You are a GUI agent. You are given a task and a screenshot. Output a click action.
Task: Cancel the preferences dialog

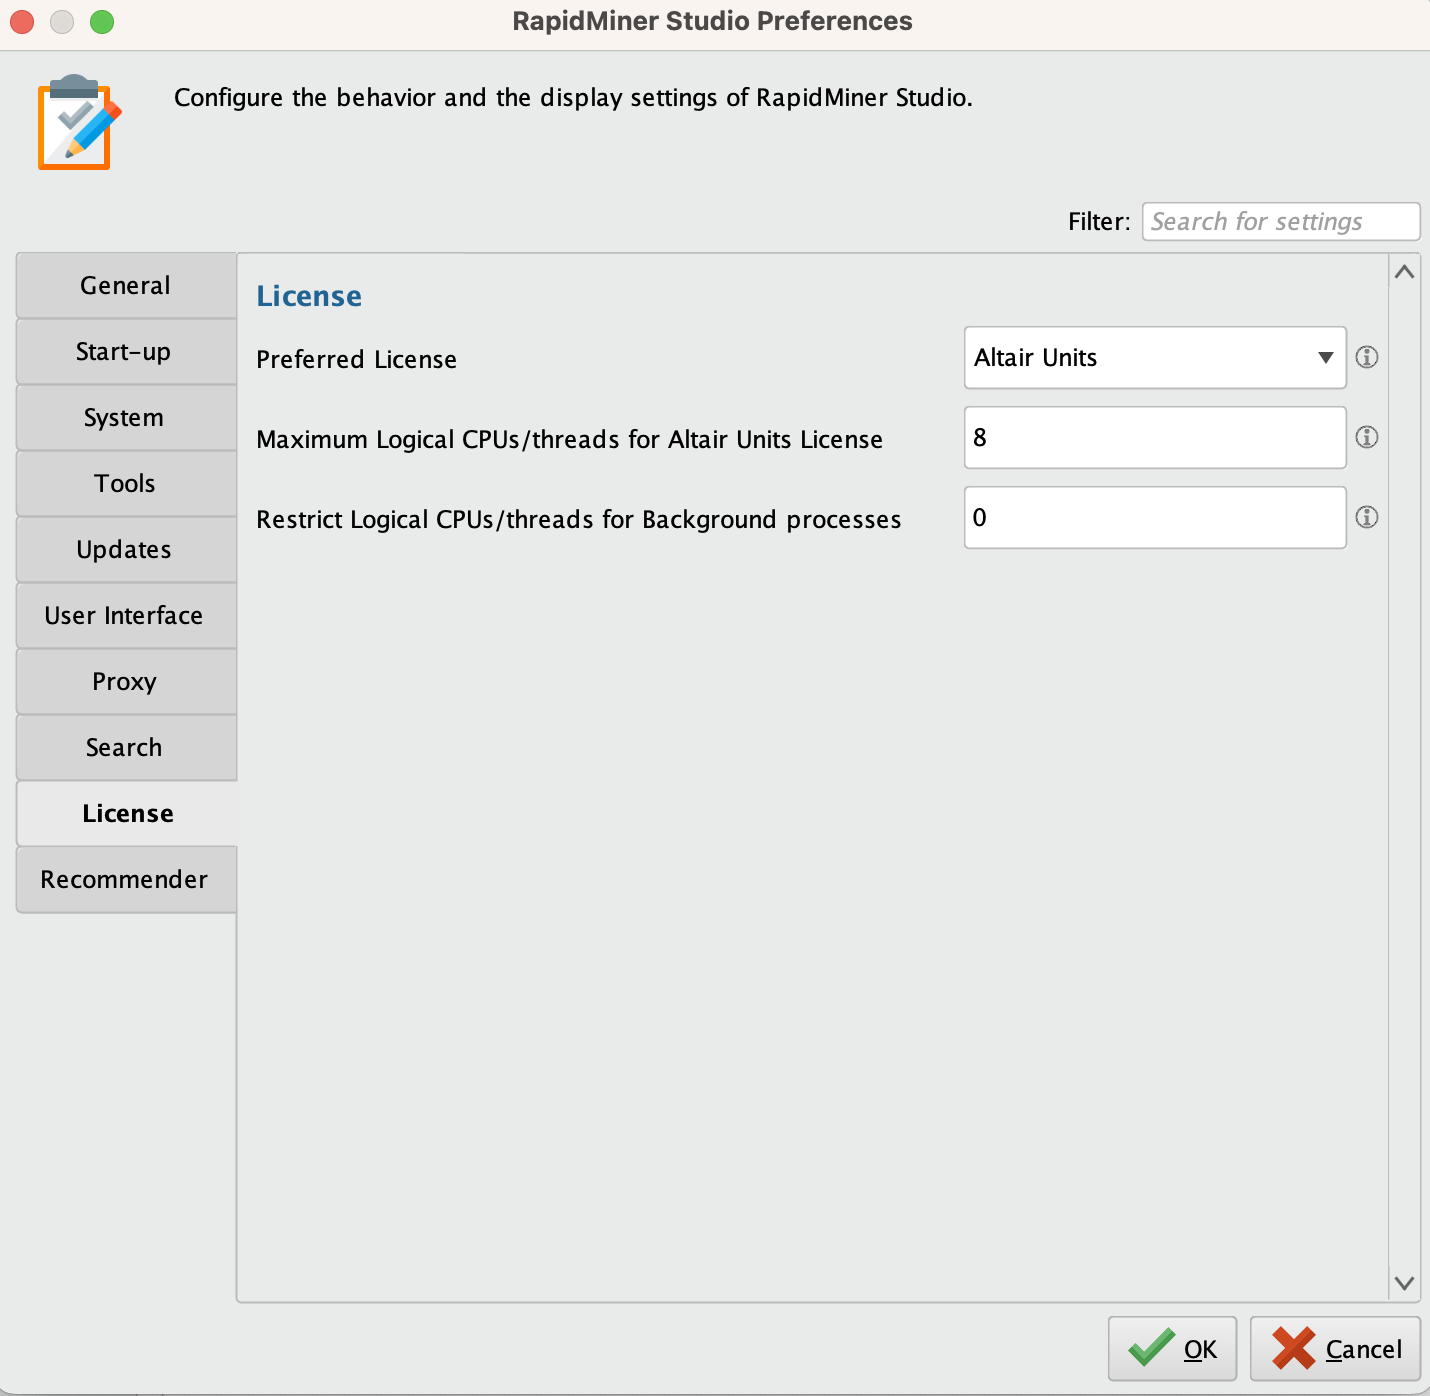(1335, 1349)
